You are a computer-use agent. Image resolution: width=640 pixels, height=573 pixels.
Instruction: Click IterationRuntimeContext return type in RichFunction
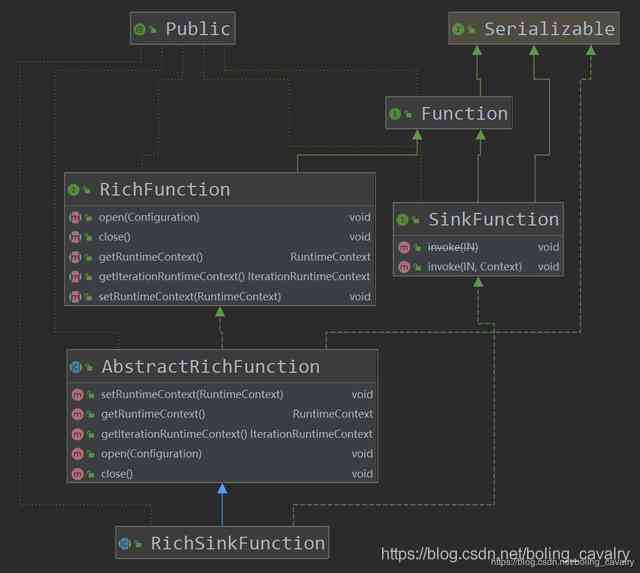pyautogui.click(x=309, y=277)
